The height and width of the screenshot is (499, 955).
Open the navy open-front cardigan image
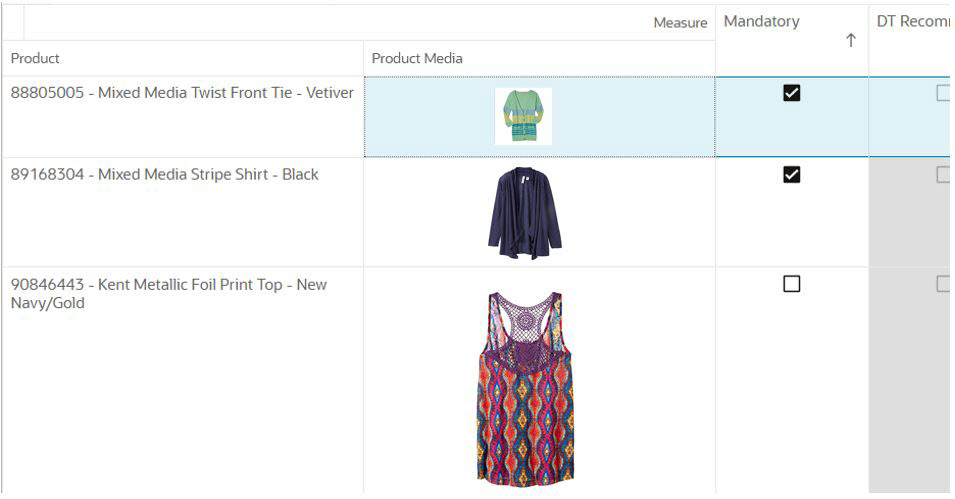pos(524,213)
